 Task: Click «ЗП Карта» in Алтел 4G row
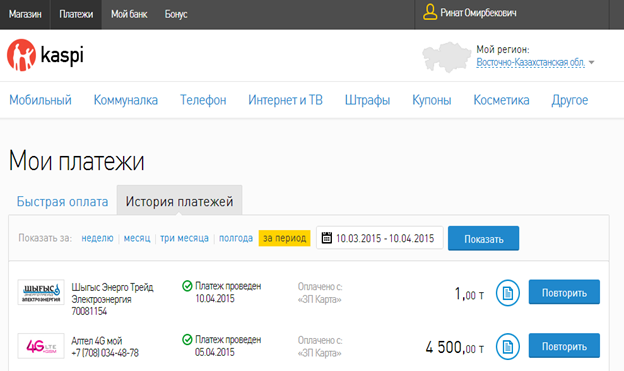320,353
